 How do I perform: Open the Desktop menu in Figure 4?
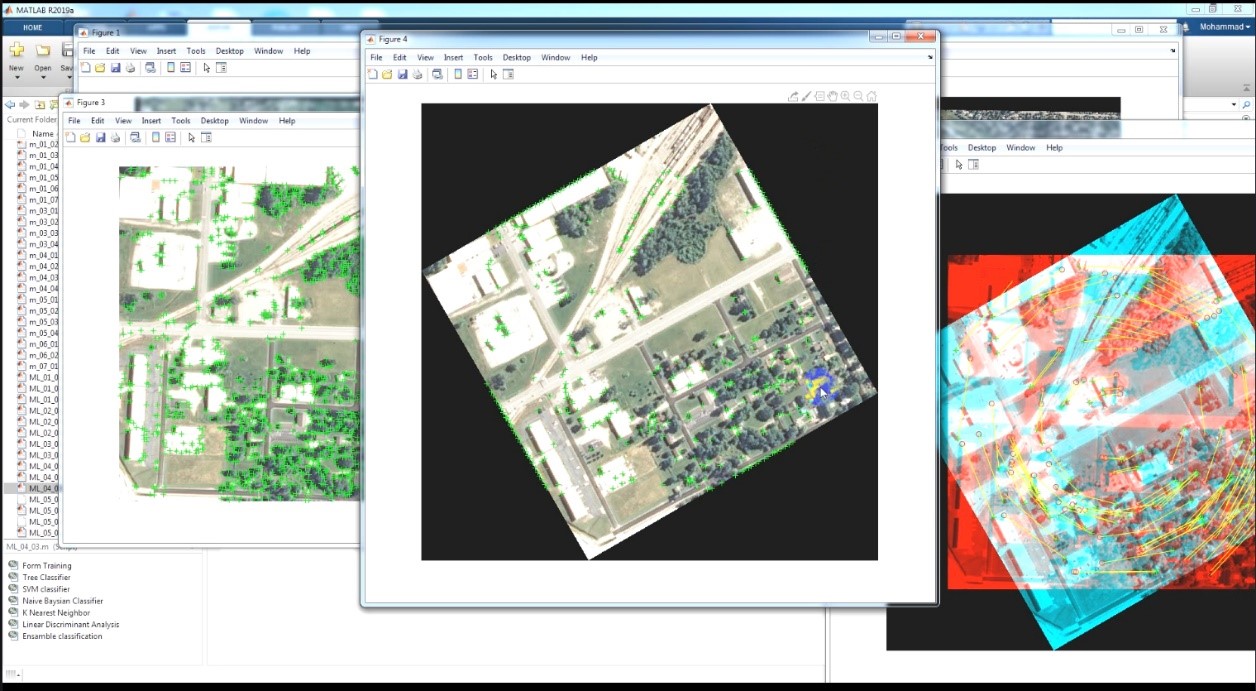(x=517, y=57)
